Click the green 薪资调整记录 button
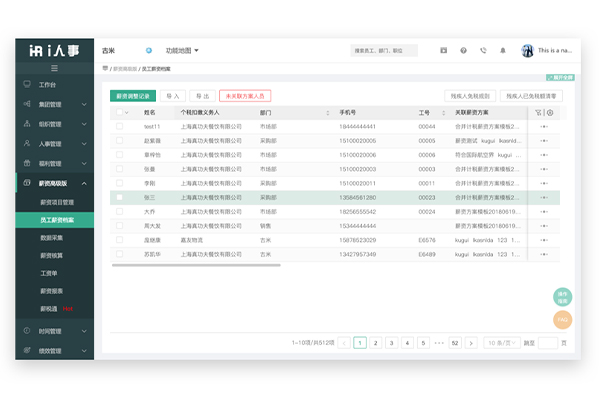 click(x=132, y=96)
